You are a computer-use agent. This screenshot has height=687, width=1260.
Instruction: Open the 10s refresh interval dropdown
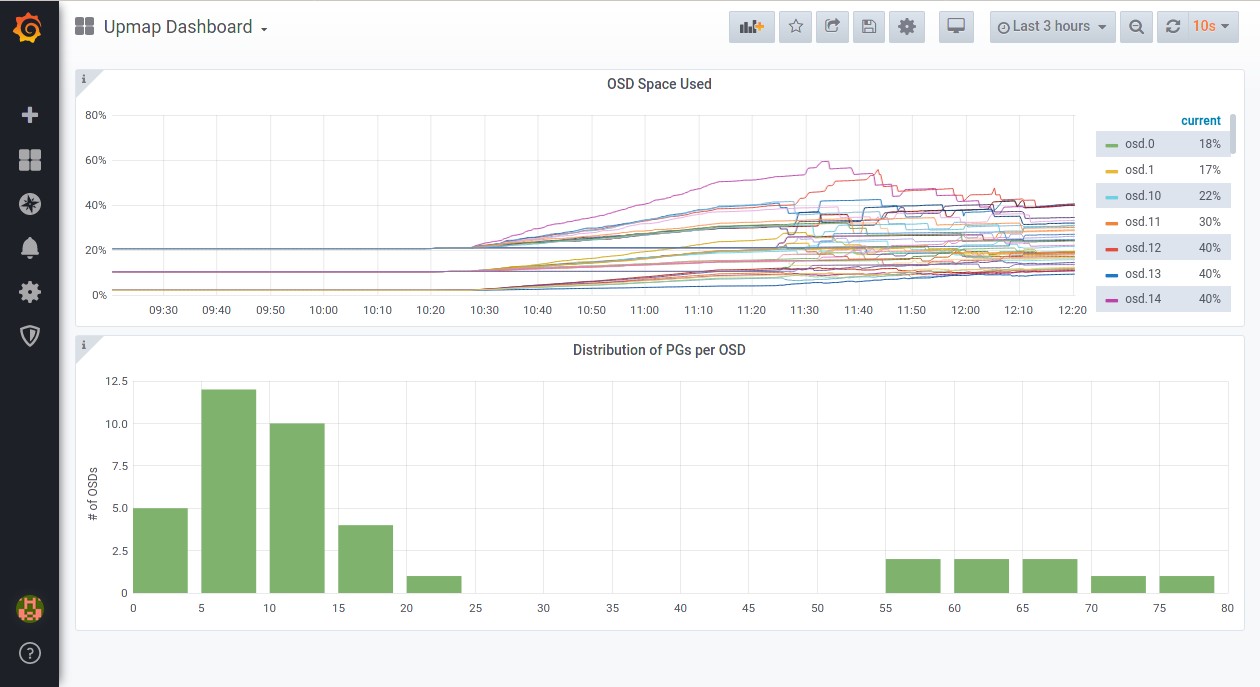coord(1213,27)
